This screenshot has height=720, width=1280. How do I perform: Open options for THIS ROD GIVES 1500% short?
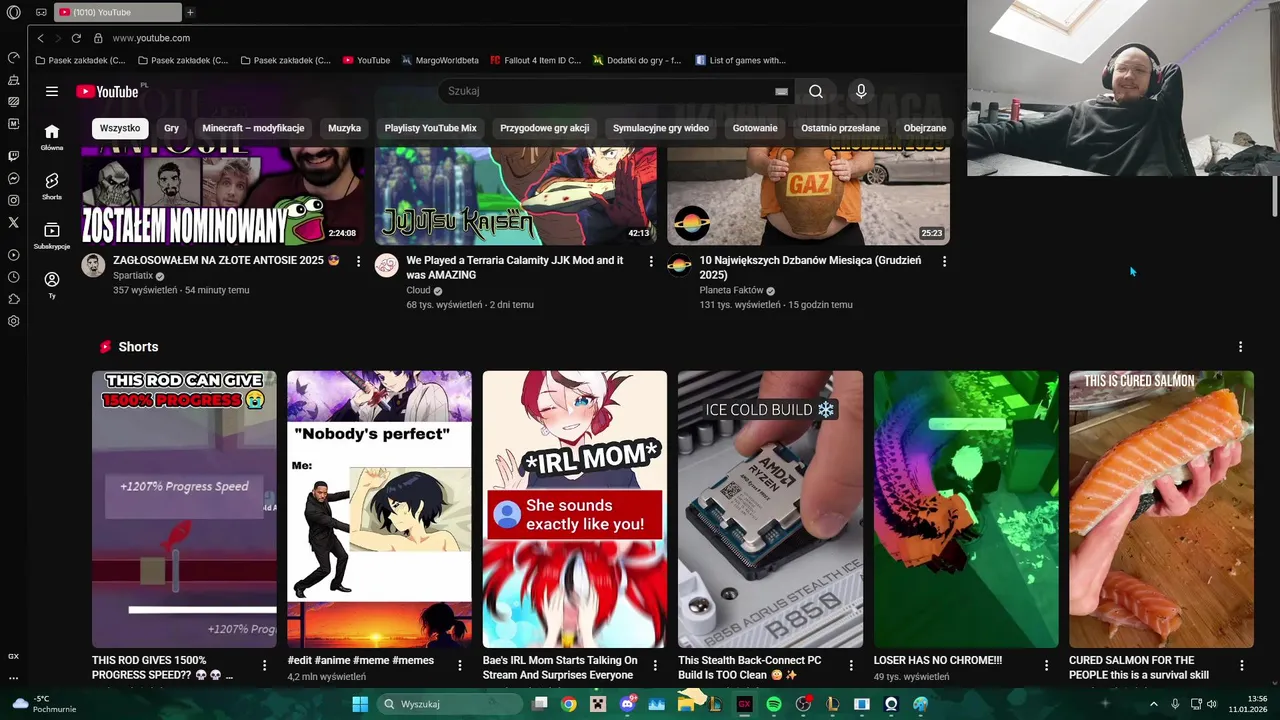(x=265, y=665)
